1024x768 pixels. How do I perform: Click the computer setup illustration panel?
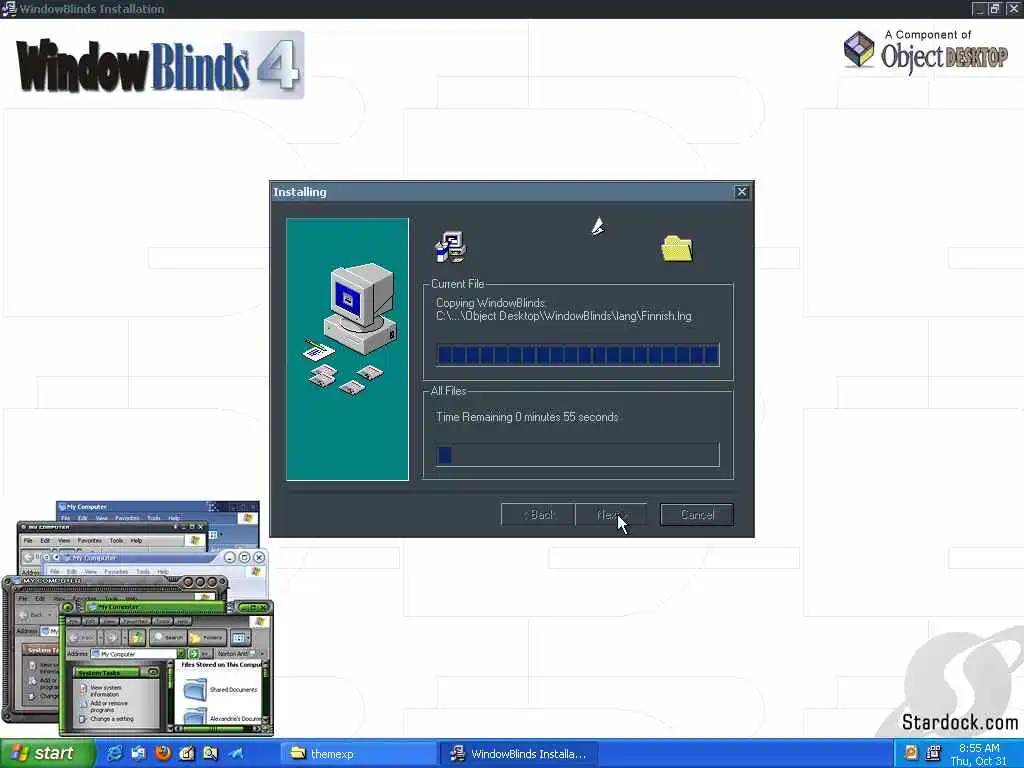click(347, 349)
